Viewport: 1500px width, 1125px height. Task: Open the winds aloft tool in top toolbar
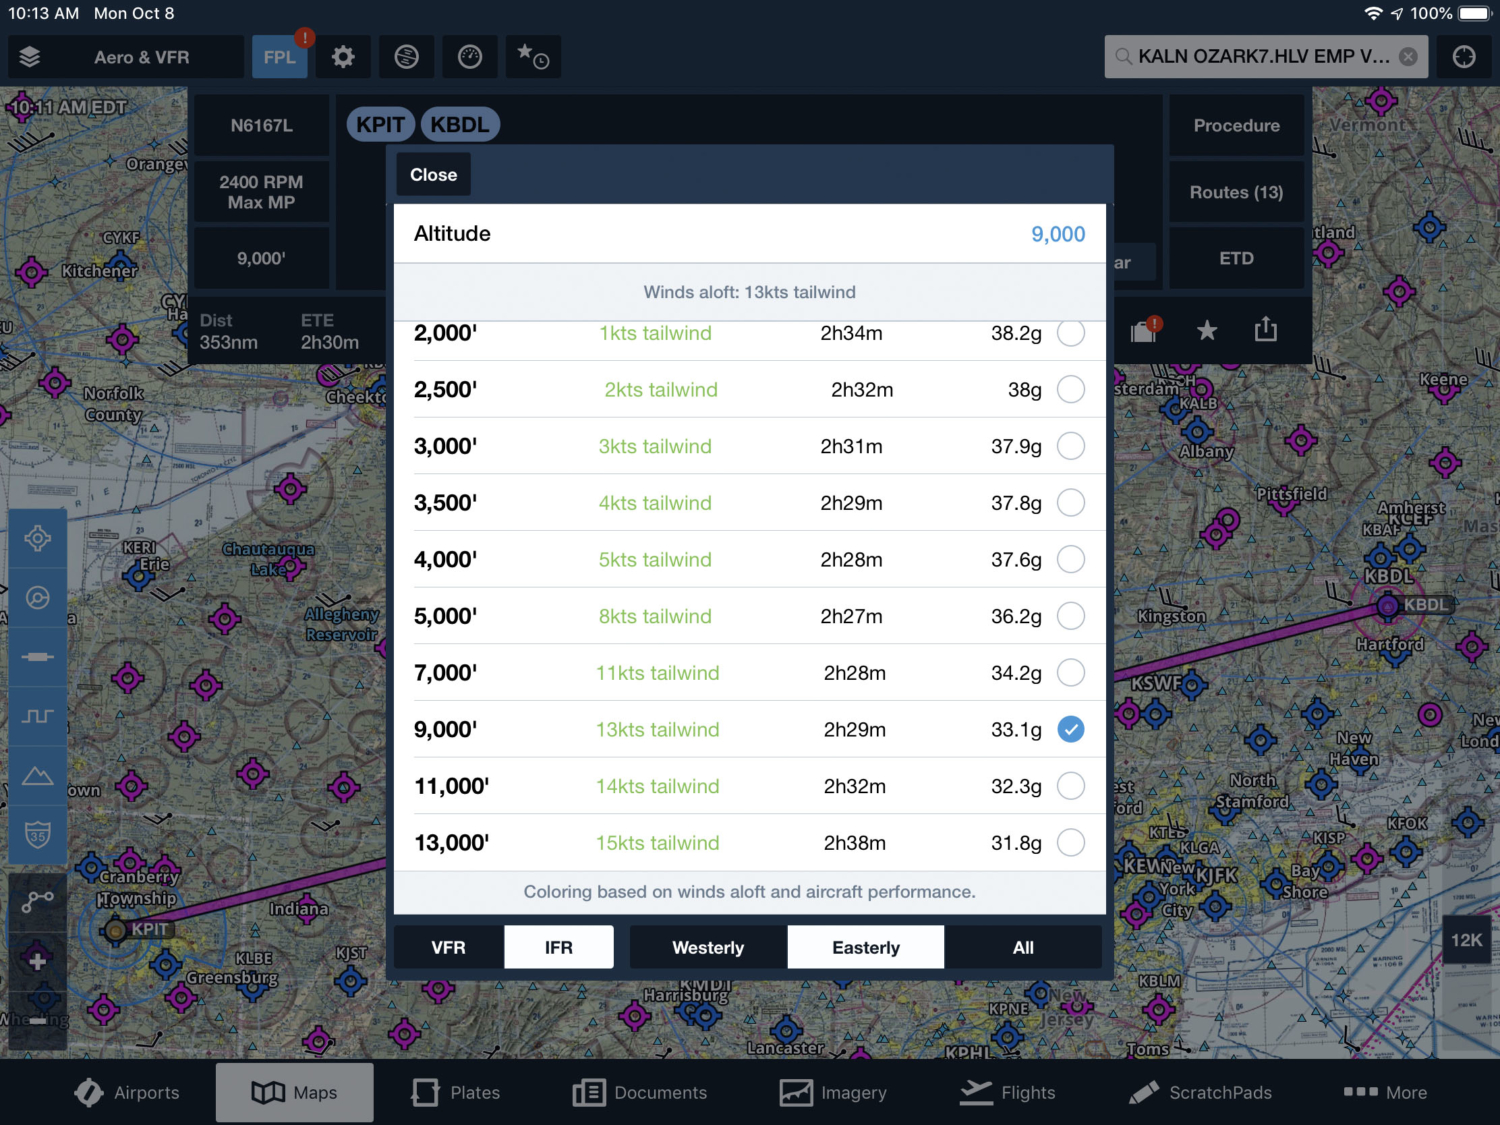coord(406,57)
